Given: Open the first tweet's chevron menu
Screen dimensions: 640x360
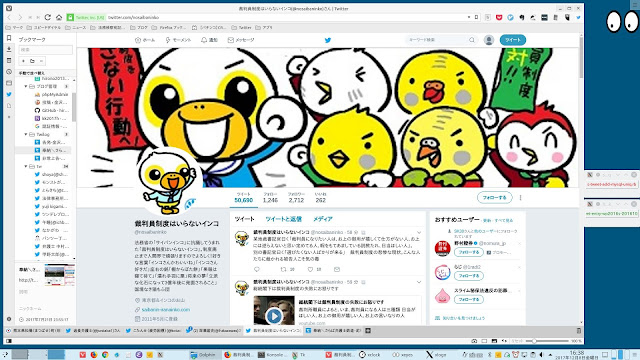Looking at the screenshot, I should [419, 233].
